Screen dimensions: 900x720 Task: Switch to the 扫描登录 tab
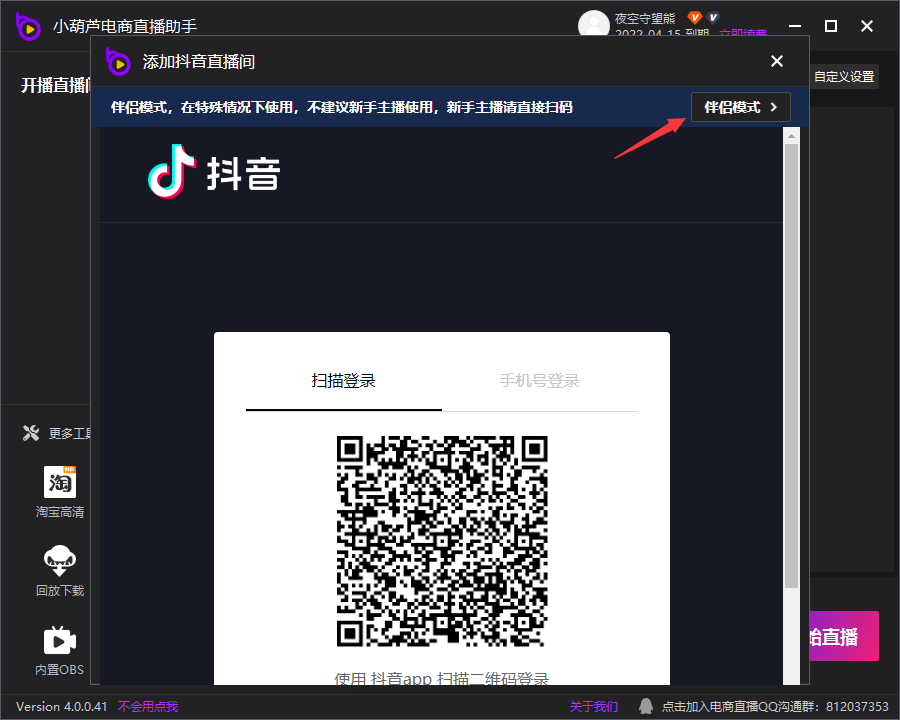pos(343,380)
